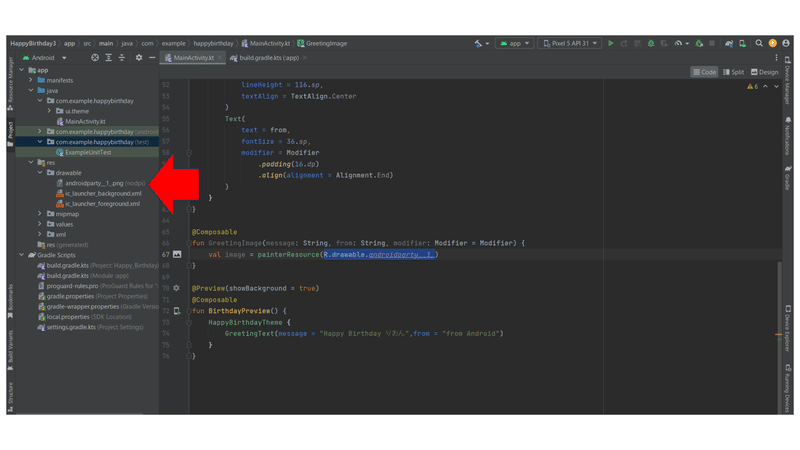Image resolution: width=800 pixels, height=450 pixels.
Task: Expand the manifests folder
Action: 31,80
